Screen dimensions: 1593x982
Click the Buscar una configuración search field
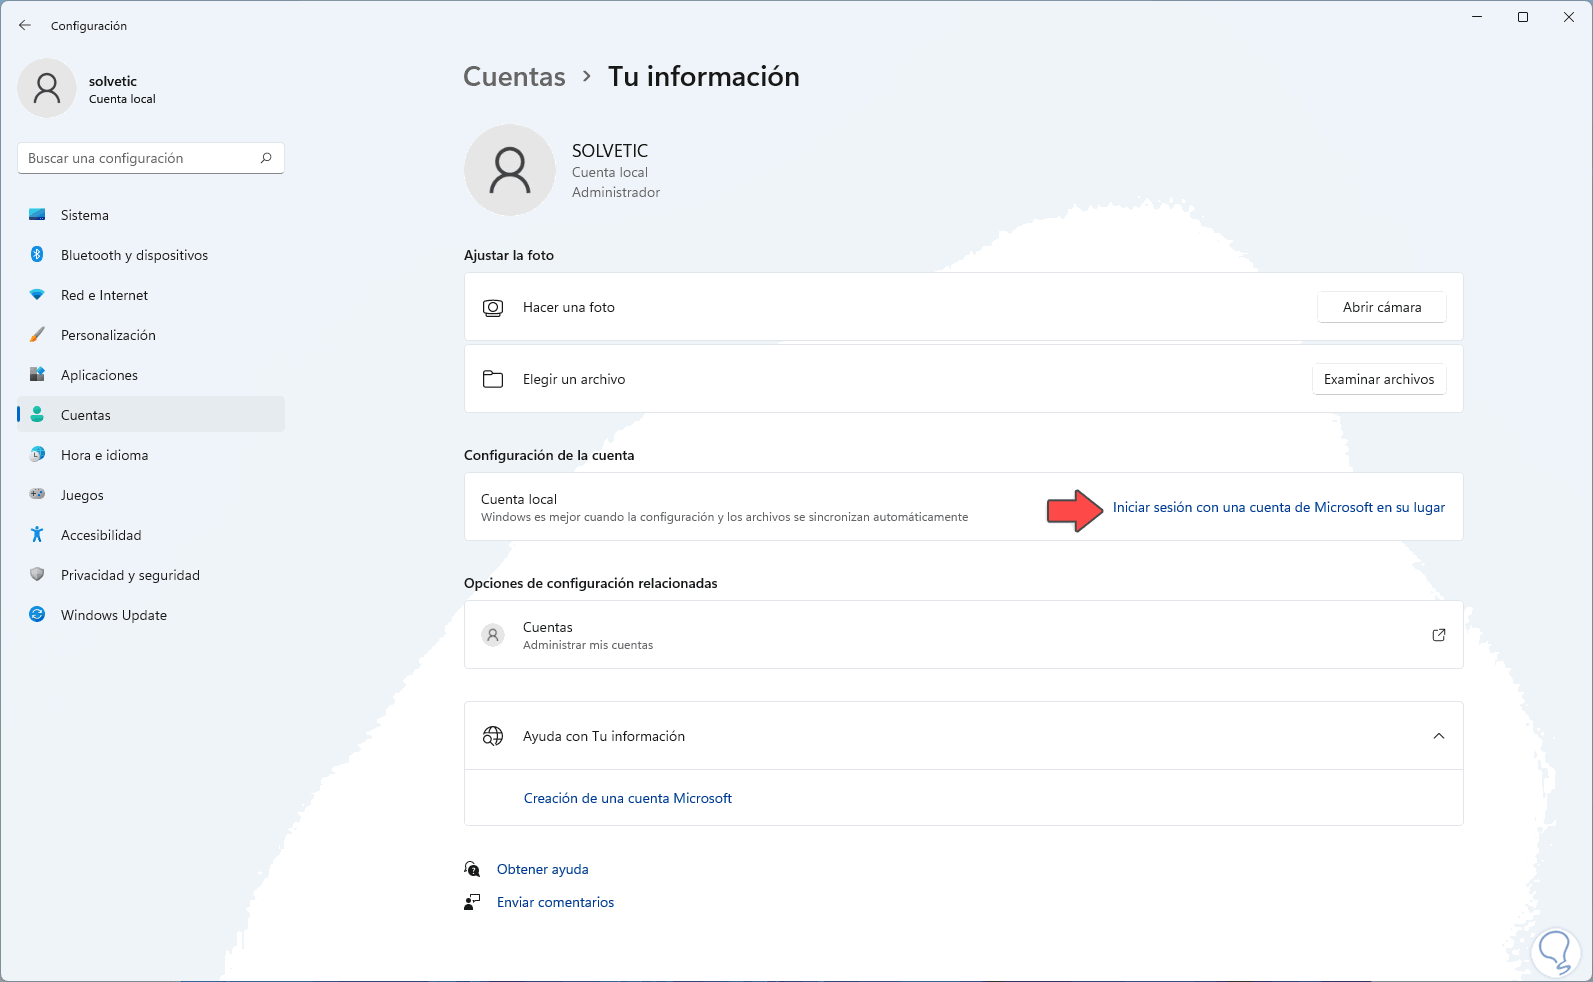tap(151, 158)
